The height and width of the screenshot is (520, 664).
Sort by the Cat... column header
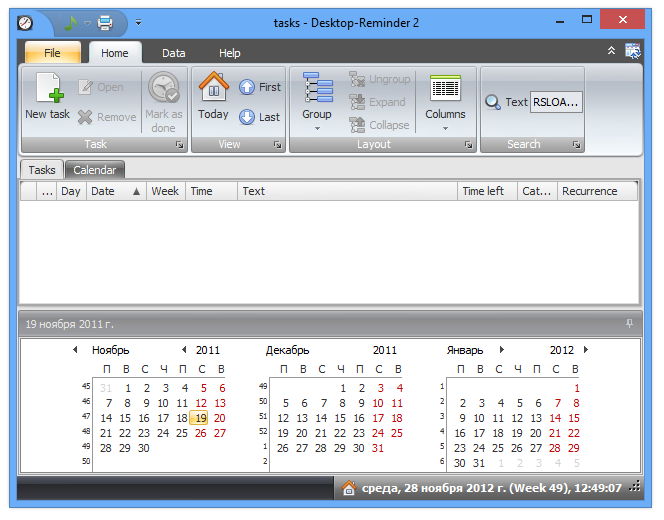point(537,191)
